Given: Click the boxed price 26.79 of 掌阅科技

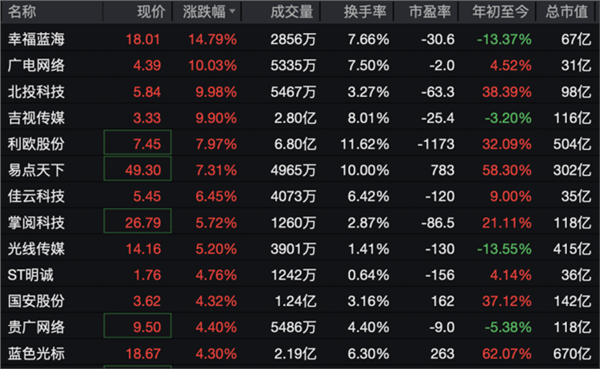Looking at the screenshot, I should pos(137,221).
